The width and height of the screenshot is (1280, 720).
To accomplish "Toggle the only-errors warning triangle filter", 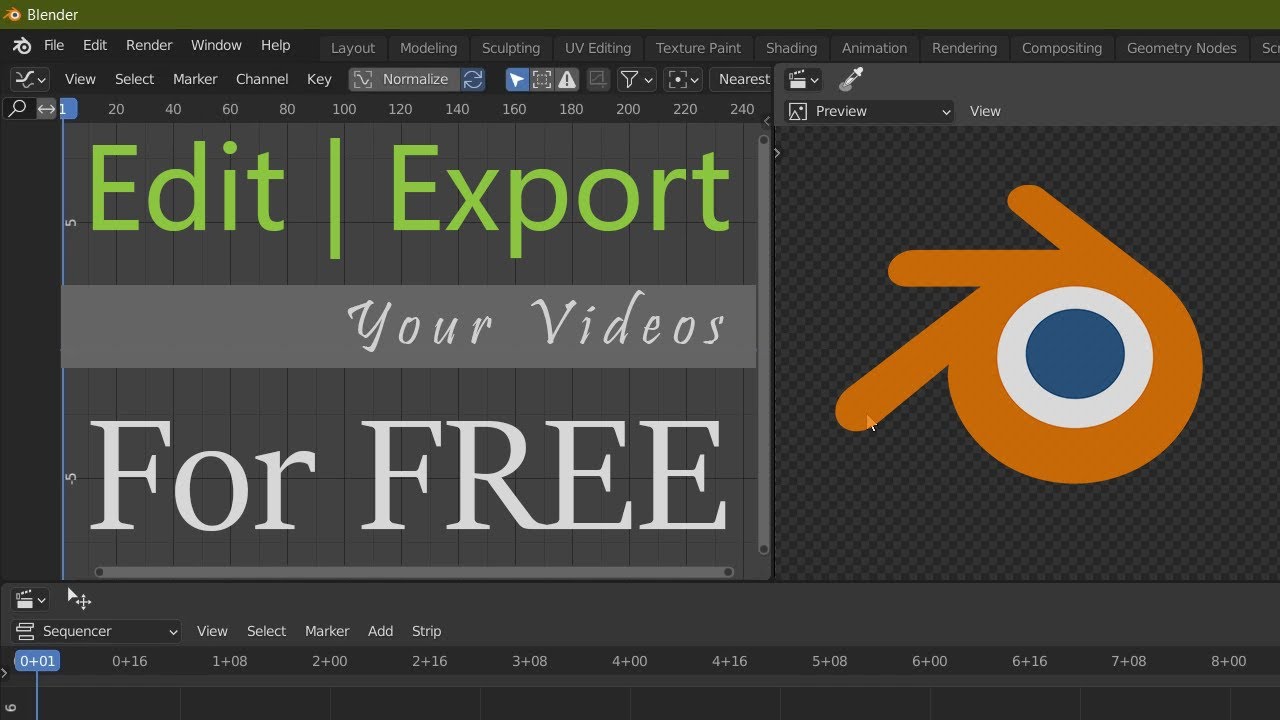I will tap(567, 79).
